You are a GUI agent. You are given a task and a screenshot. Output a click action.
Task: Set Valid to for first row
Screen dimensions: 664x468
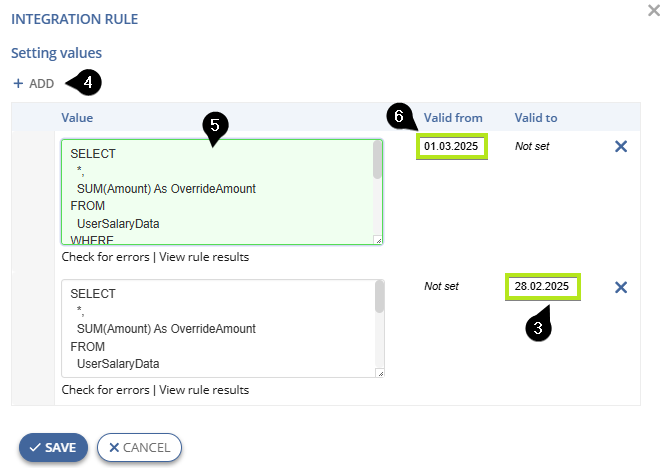(532, 147)
